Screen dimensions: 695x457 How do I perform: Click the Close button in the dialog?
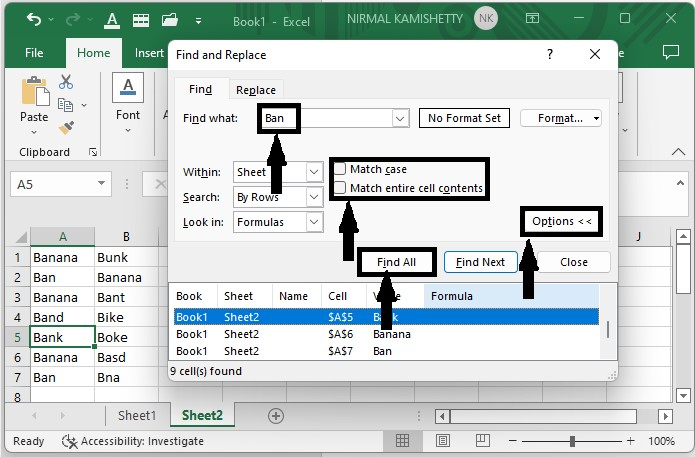[574, 262]
